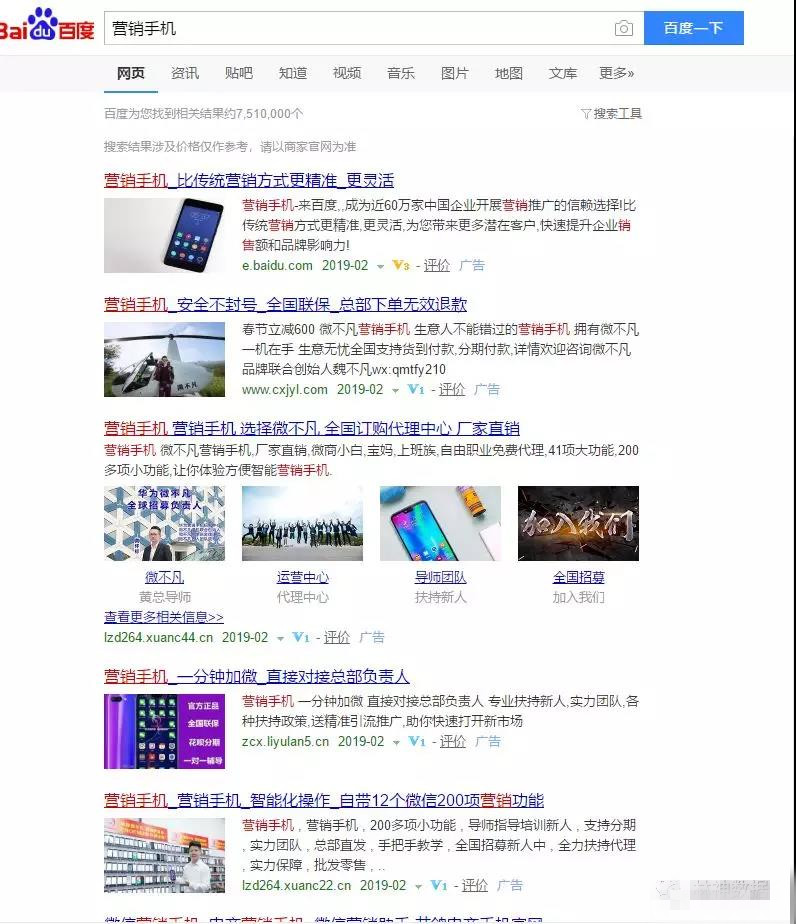Expand the dropdown arrow after www.cxjyl.com date
This screenshot has width=796, height=924.
pos(396,390)
